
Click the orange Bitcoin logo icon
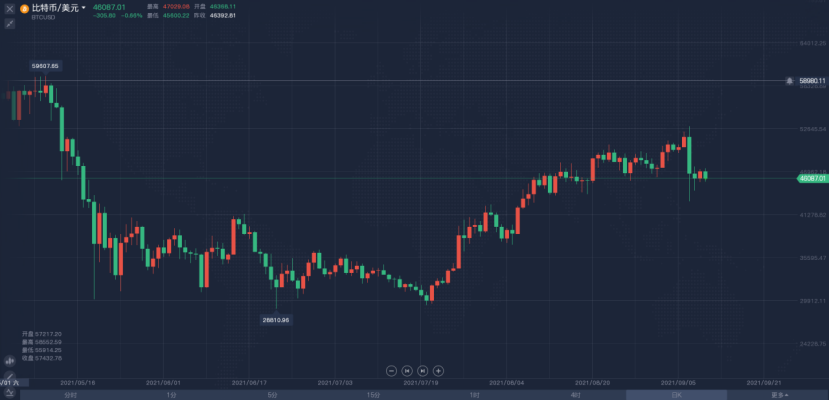click(24, 8)
